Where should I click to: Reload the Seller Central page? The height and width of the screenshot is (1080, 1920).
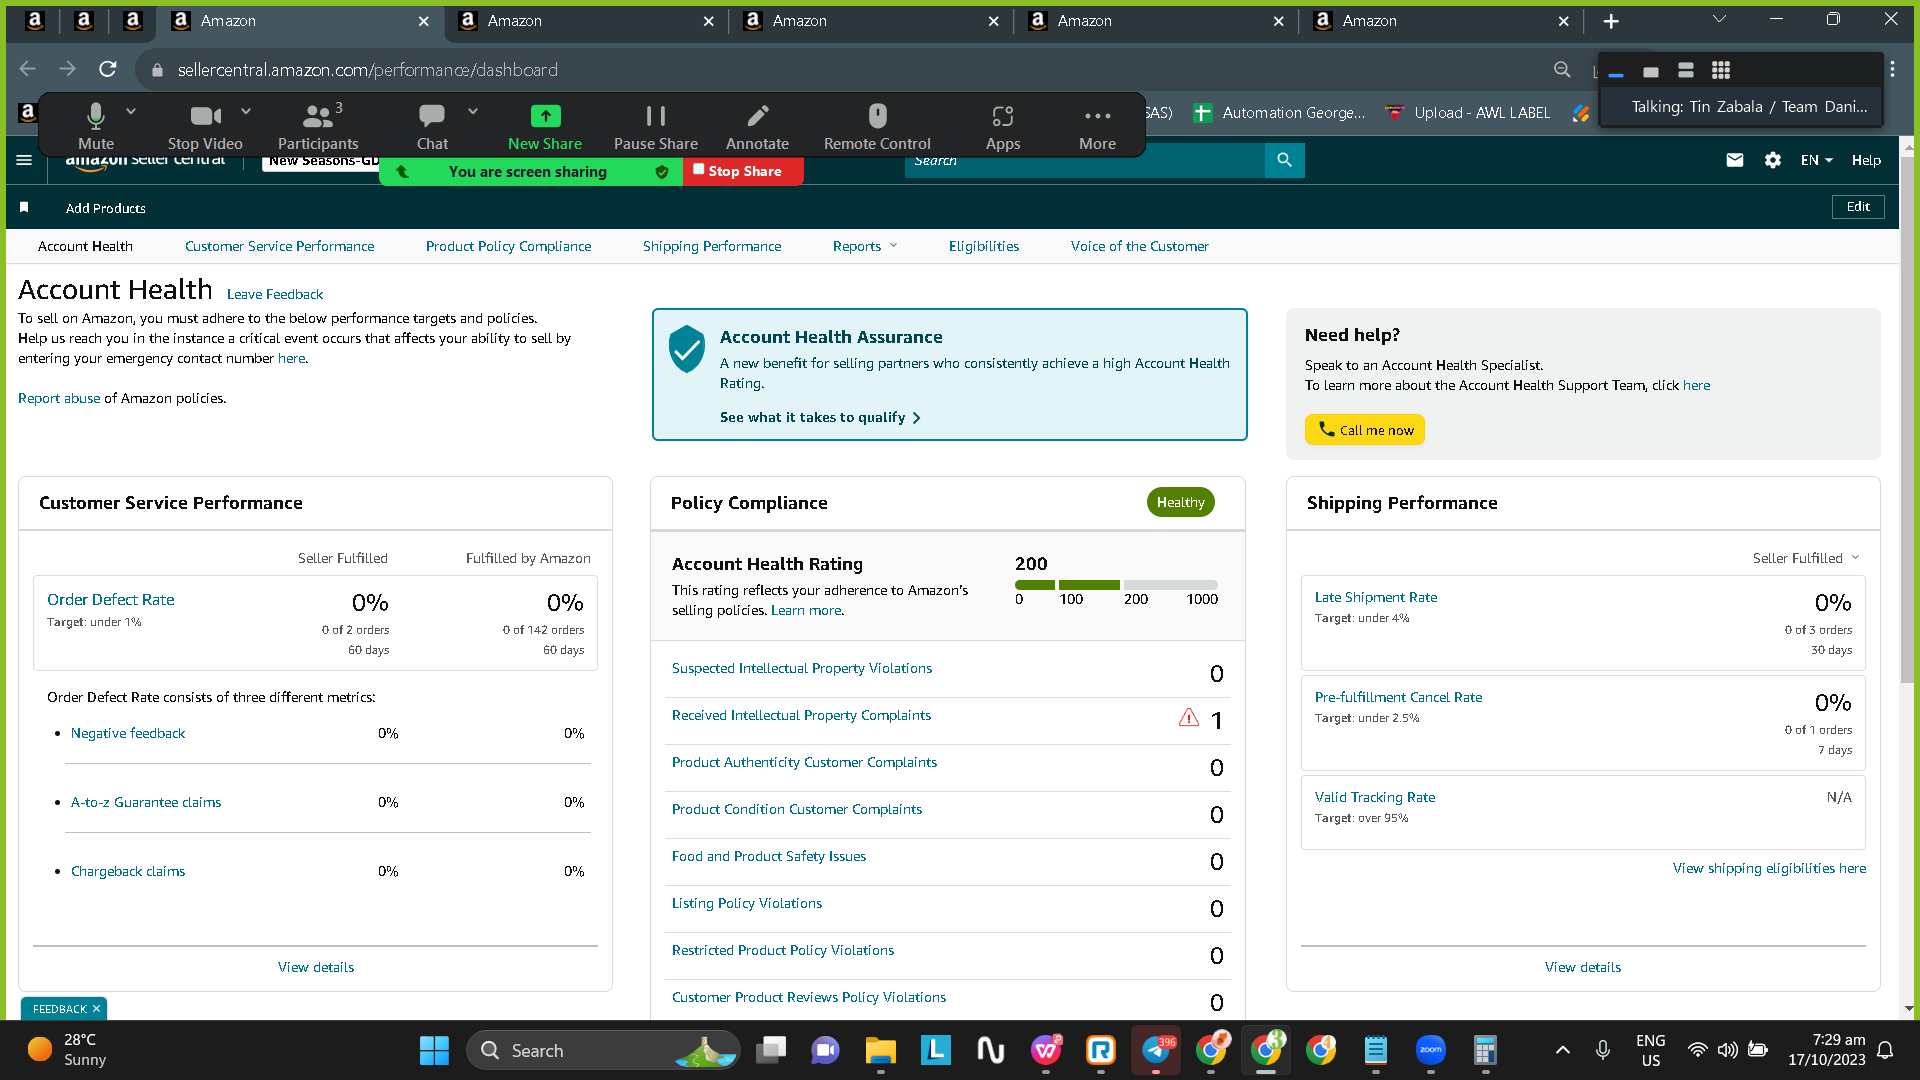click(108, 69)
